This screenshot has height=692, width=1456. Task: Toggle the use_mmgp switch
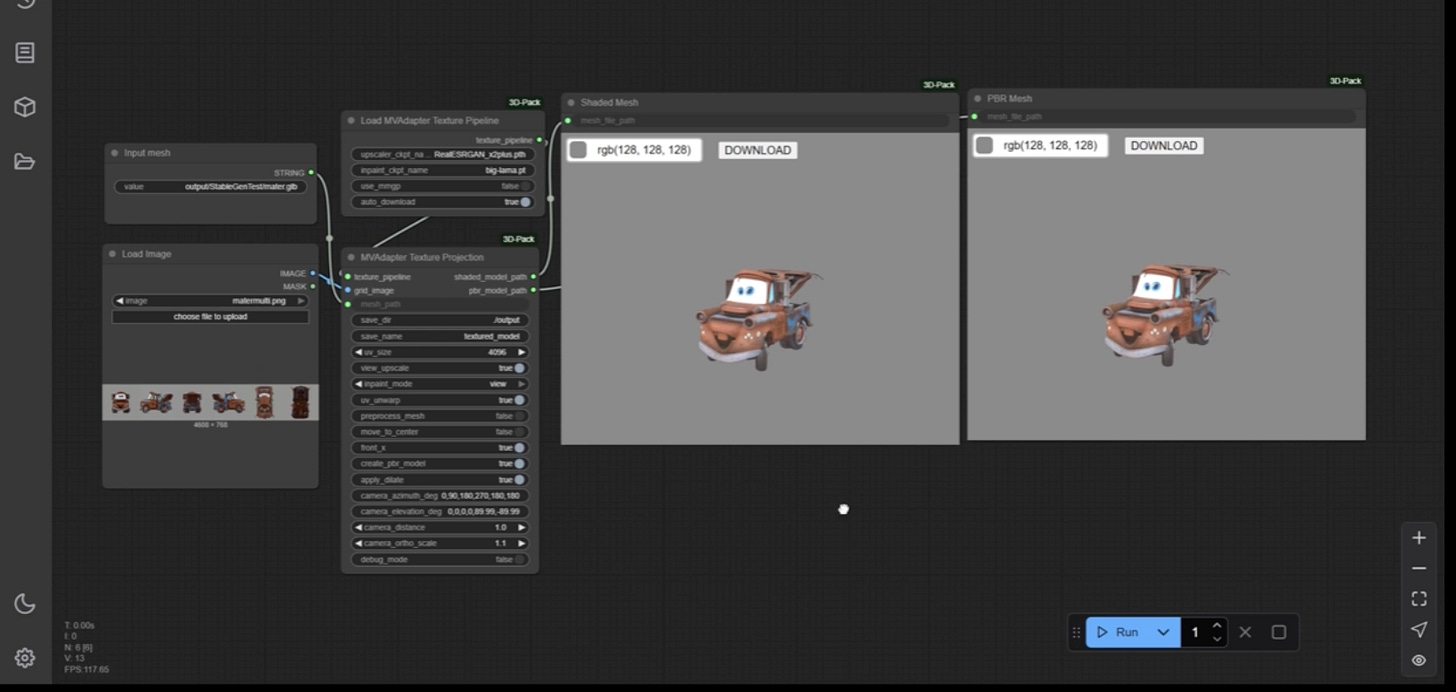526,186
